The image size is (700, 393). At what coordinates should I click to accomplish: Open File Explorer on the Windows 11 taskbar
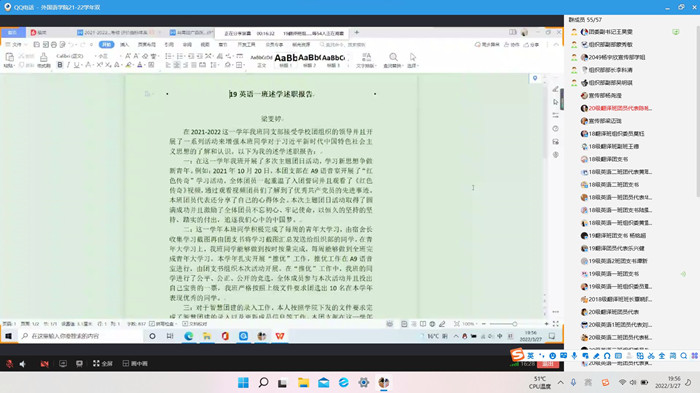tap(304, 382)
